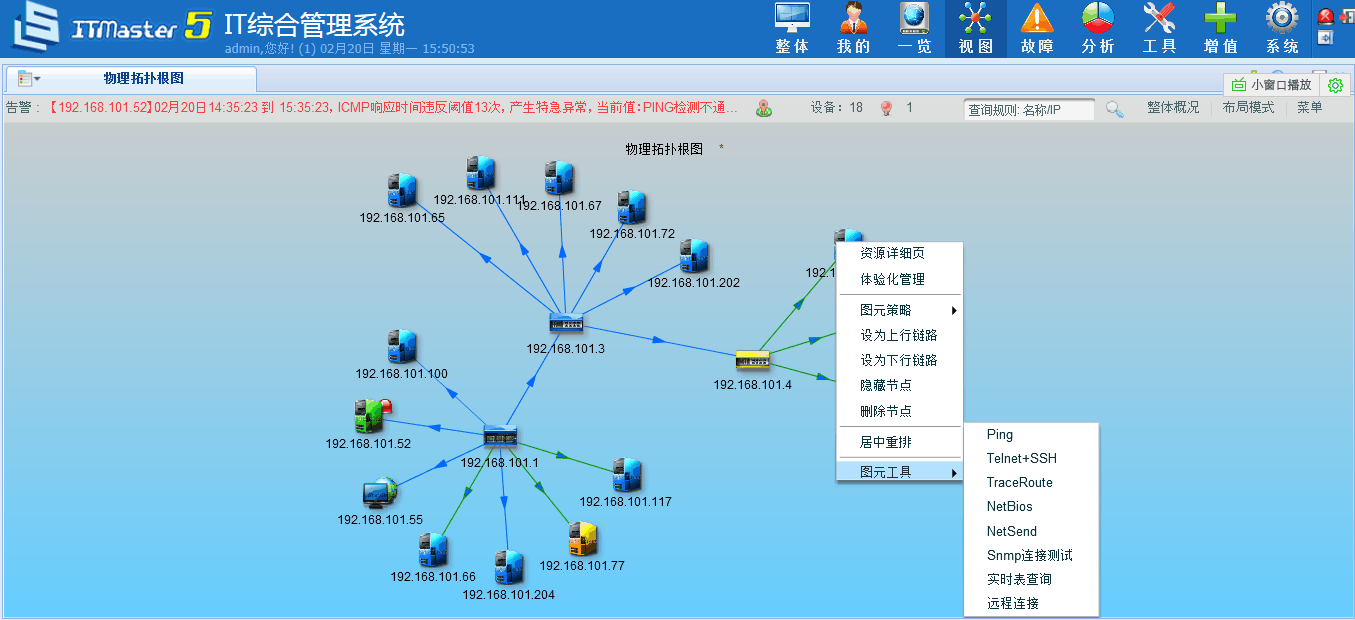Switch to the 视图 topology view module

[975, 29]
